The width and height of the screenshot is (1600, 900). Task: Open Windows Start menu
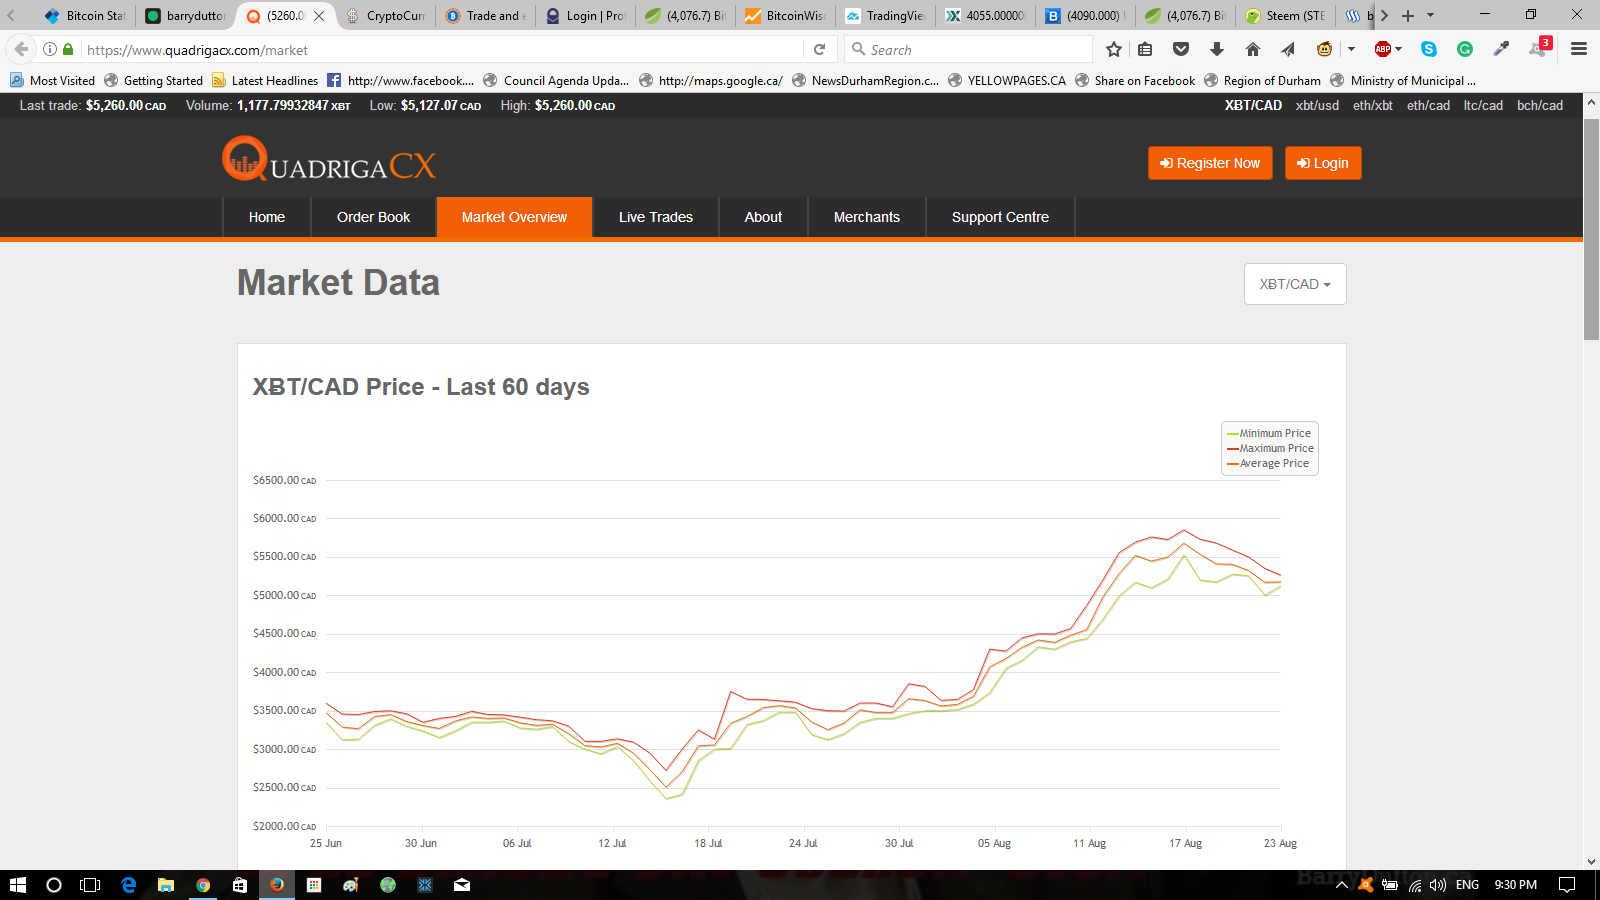(x=17, y=885)
